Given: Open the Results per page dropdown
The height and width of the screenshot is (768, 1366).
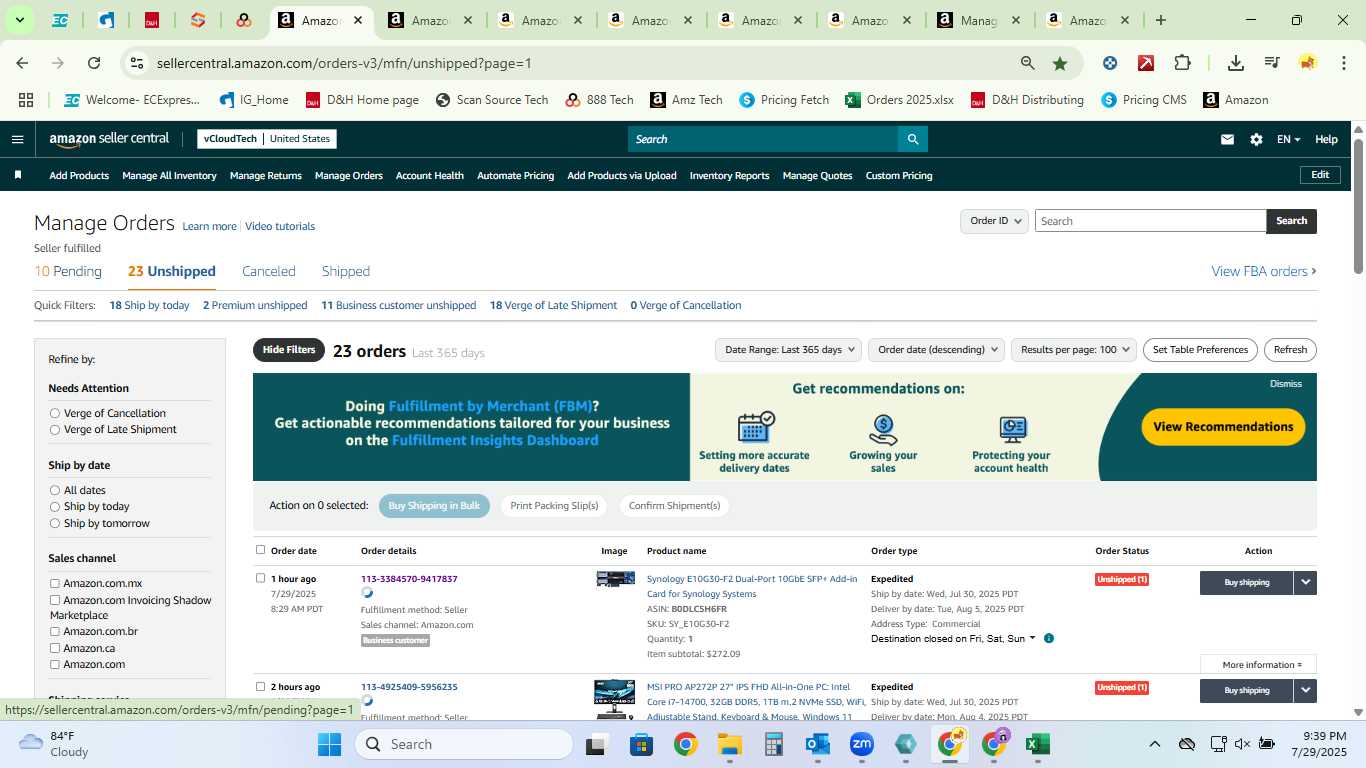Looking at the screenshot, I should point(1074,350).
